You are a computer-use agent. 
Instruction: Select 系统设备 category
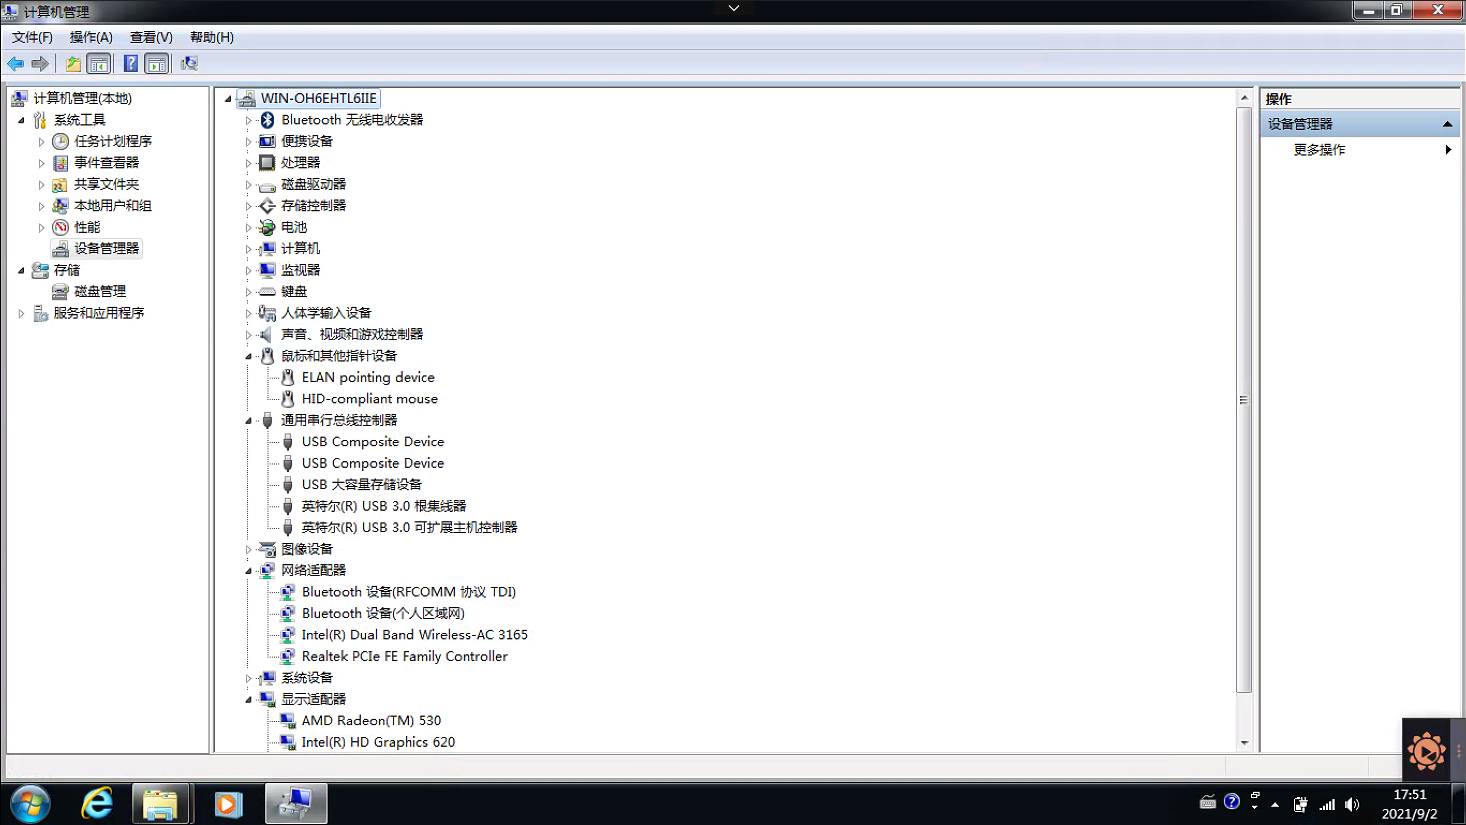[307, 678]
